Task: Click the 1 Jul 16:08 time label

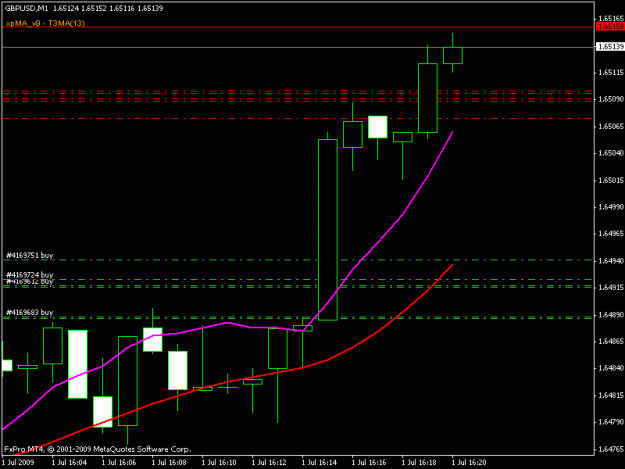Action: [x=169, y=463]
